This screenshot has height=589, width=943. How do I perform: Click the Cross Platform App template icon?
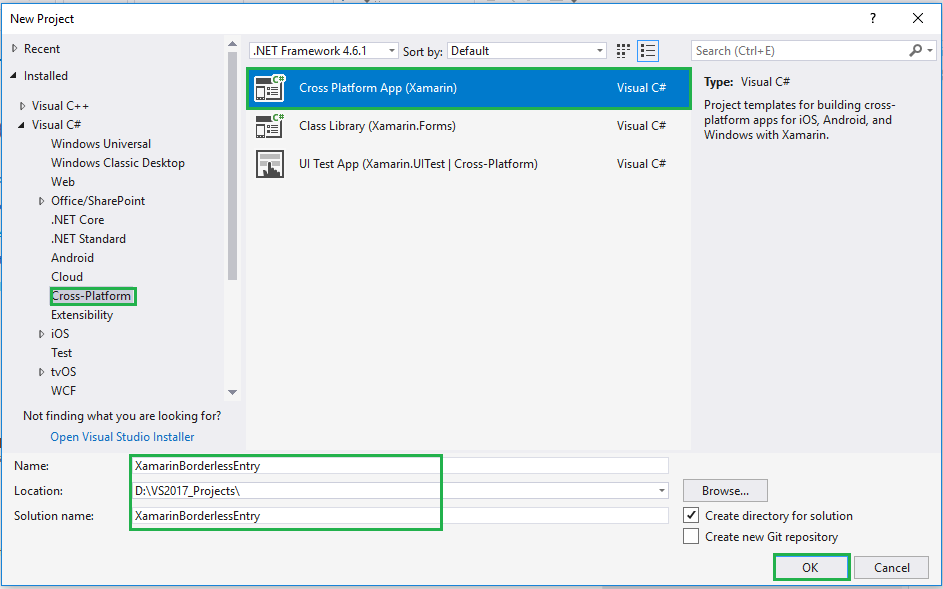click(x=269, y=88)
